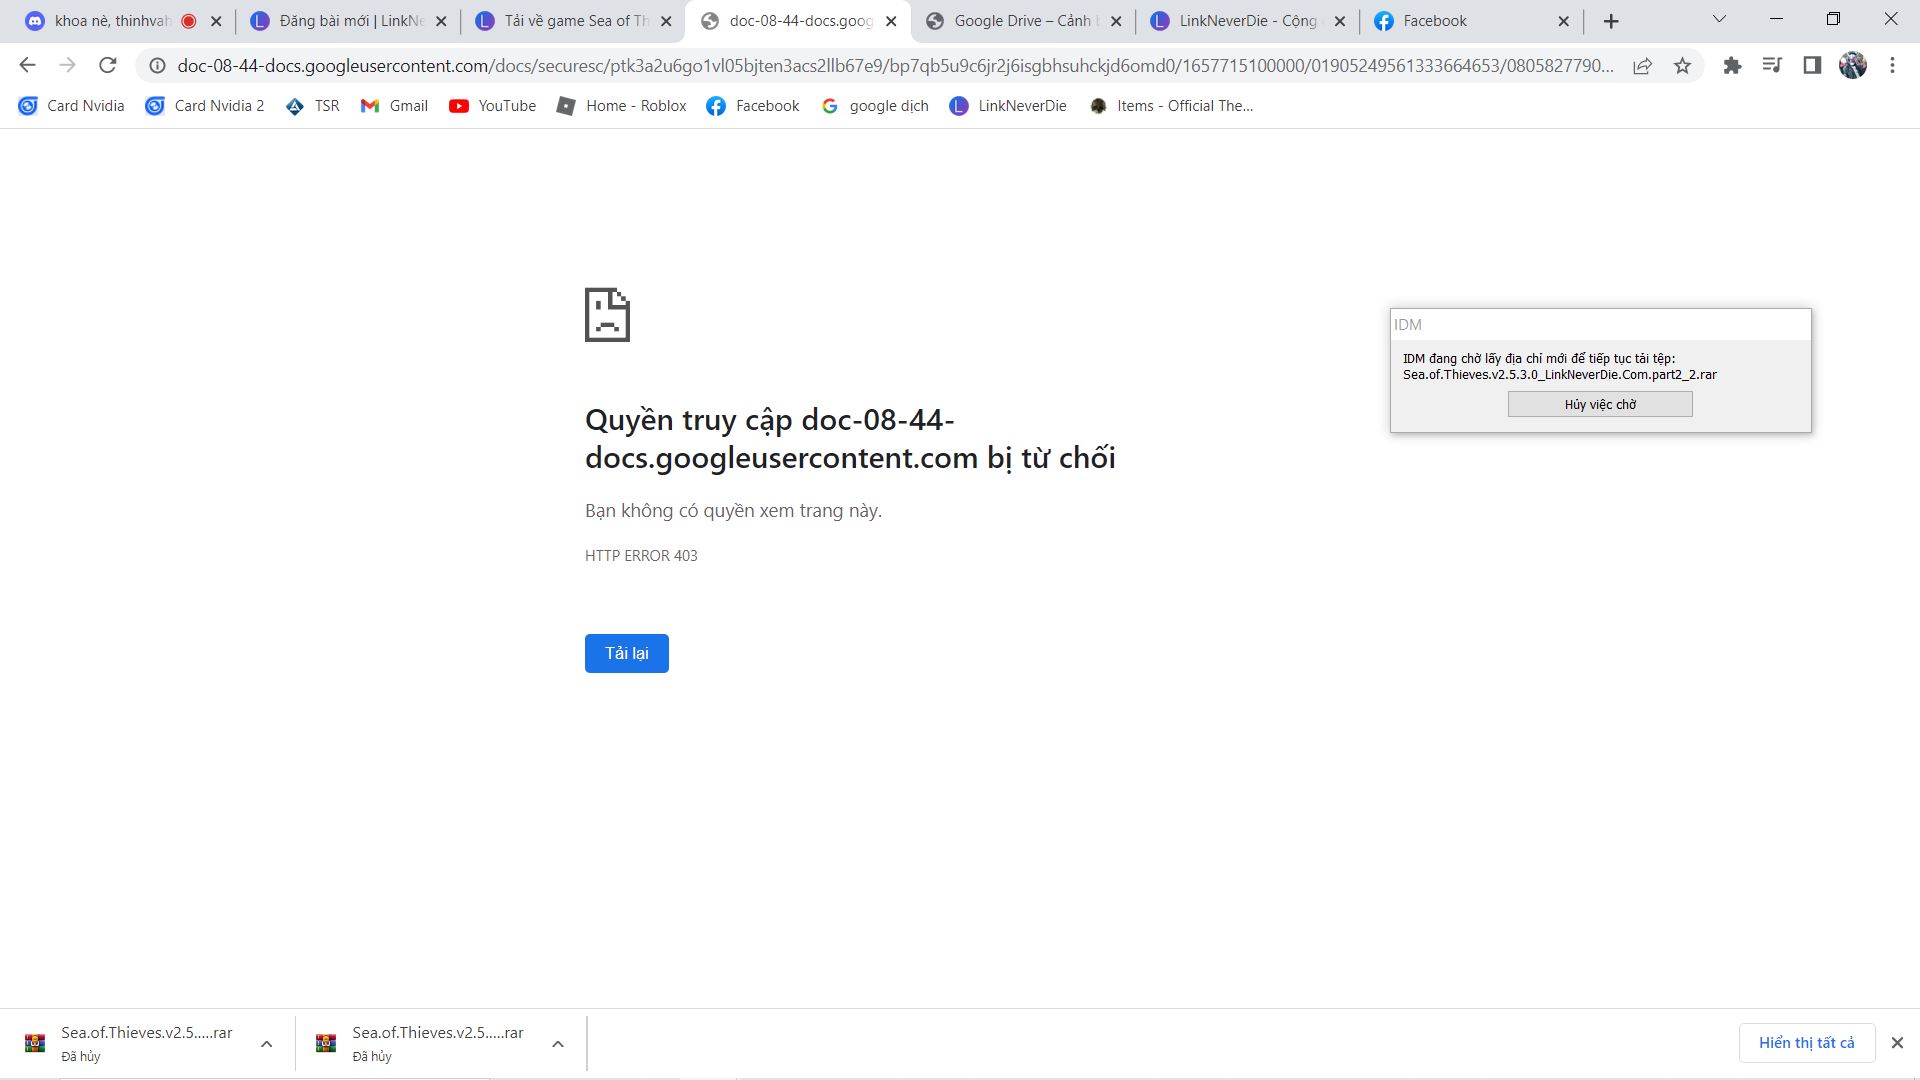Toggle the browser side panel icon
Viewport: 1920px width, 1080px height.
click(x=1812, y=66)
